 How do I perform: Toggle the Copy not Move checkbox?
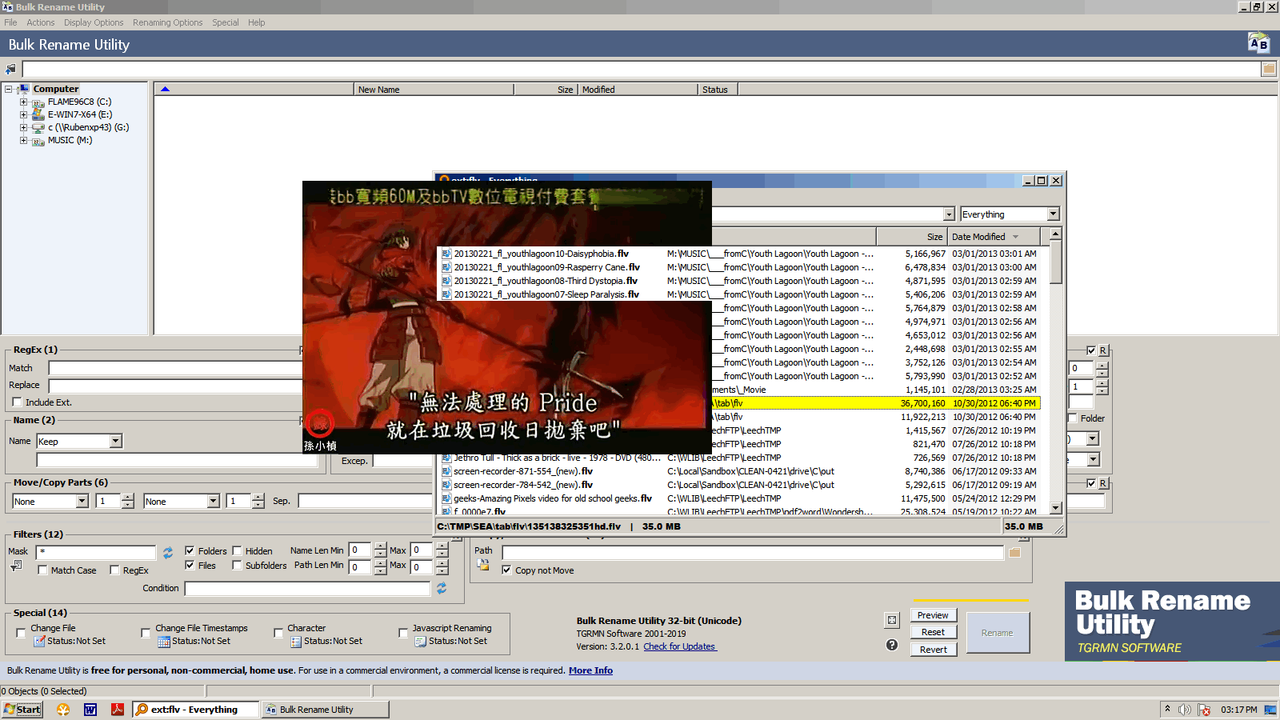click(x=507, y=570)
